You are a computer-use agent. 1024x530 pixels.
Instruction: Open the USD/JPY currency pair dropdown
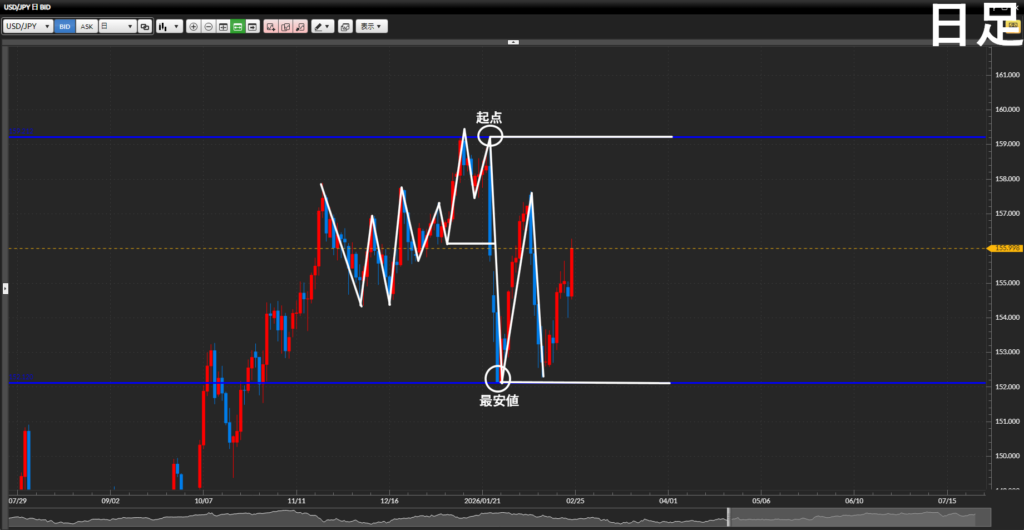pyautogui.click(x=28, y=26)
